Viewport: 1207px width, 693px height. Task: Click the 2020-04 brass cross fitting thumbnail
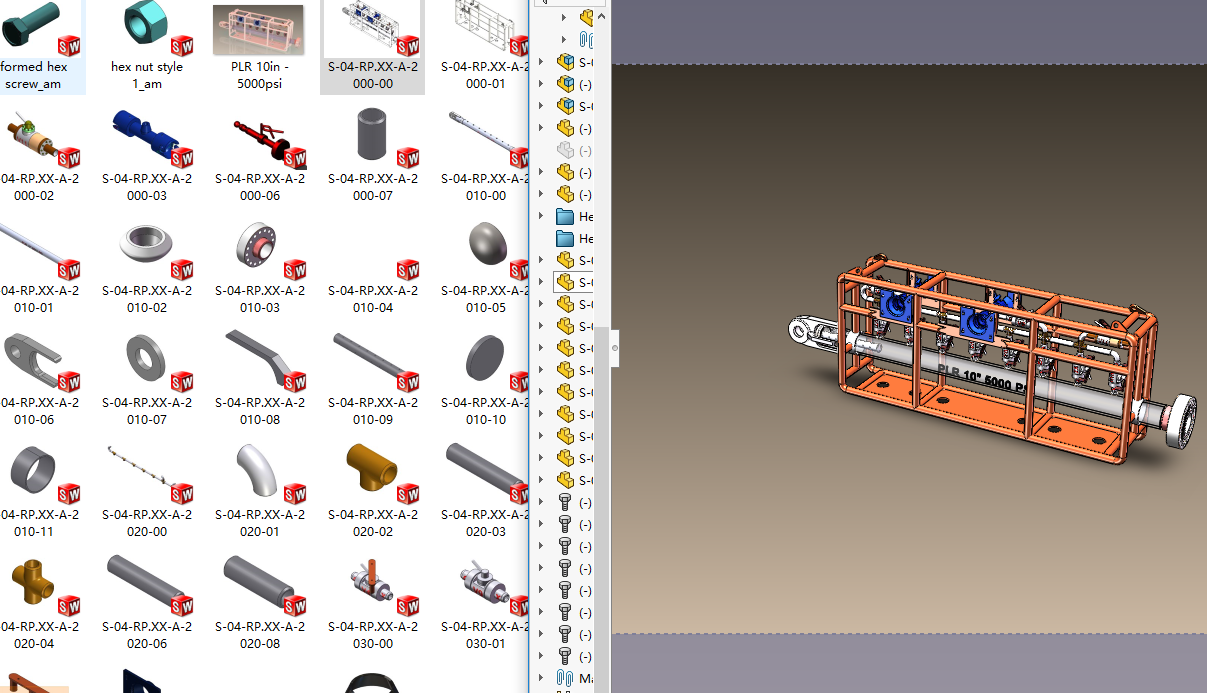37,585
